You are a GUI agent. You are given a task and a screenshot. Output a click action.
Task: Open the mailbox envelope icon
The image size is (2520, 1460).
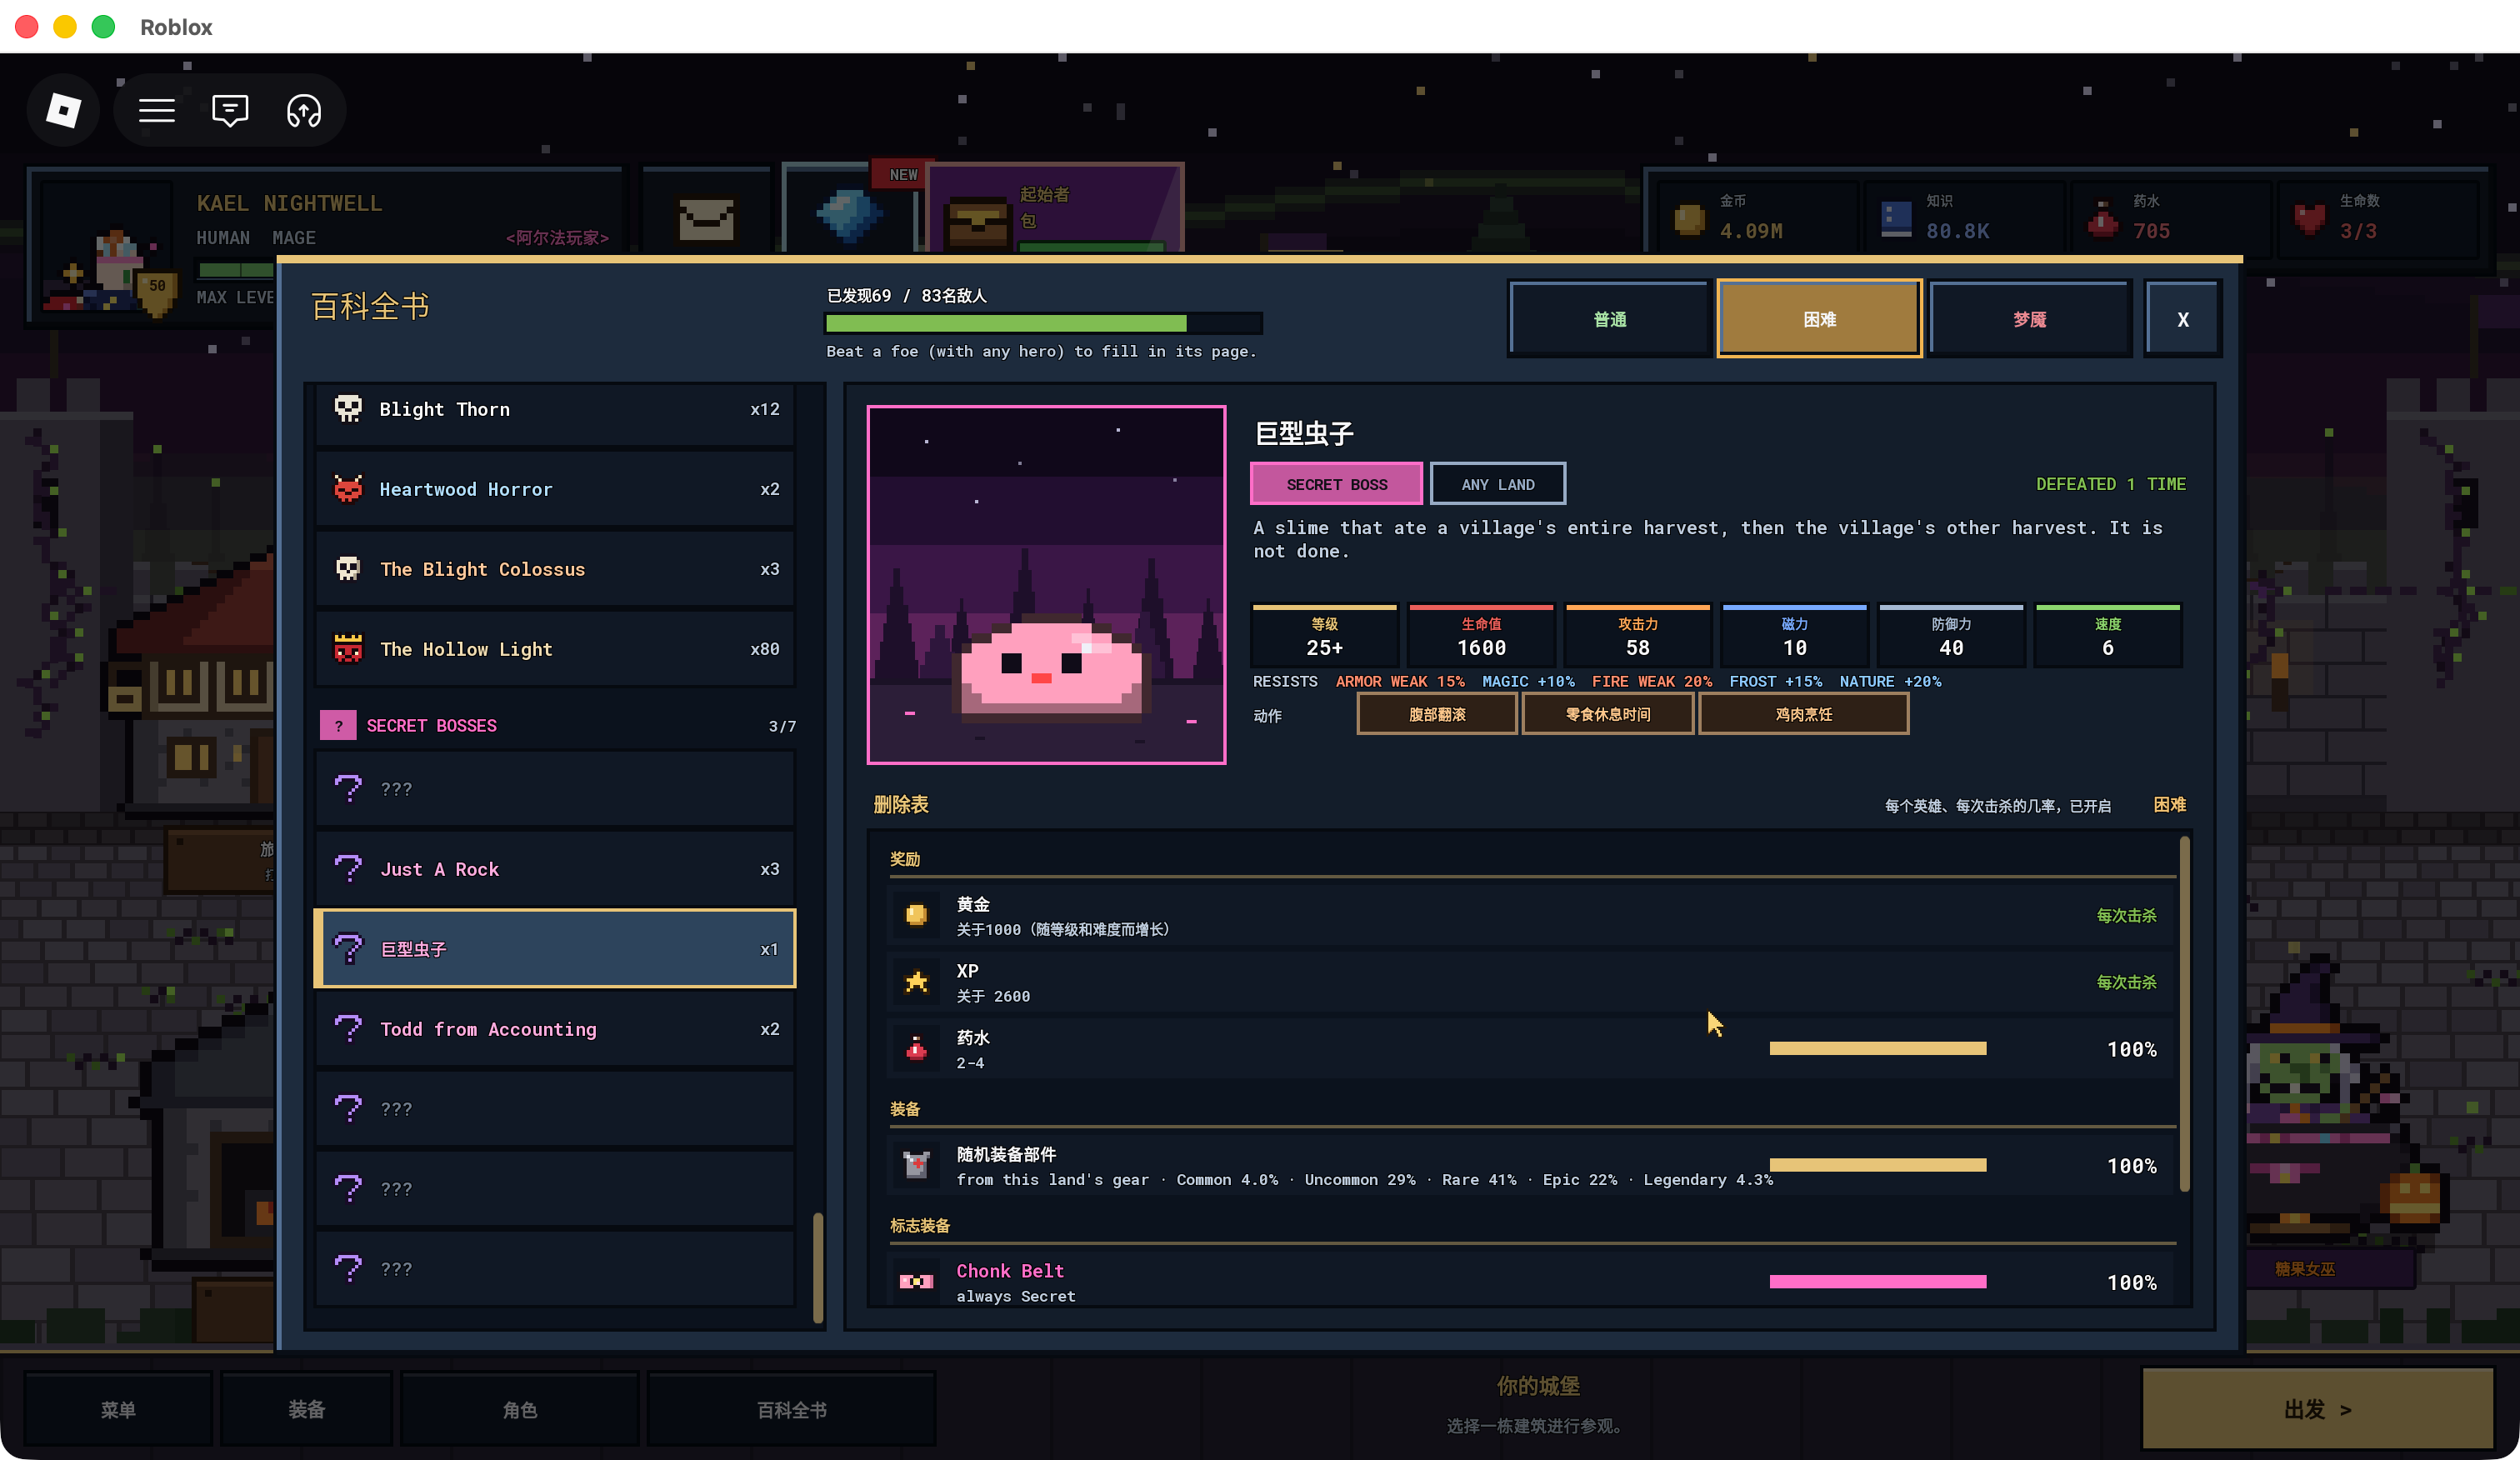pos(706,218)
